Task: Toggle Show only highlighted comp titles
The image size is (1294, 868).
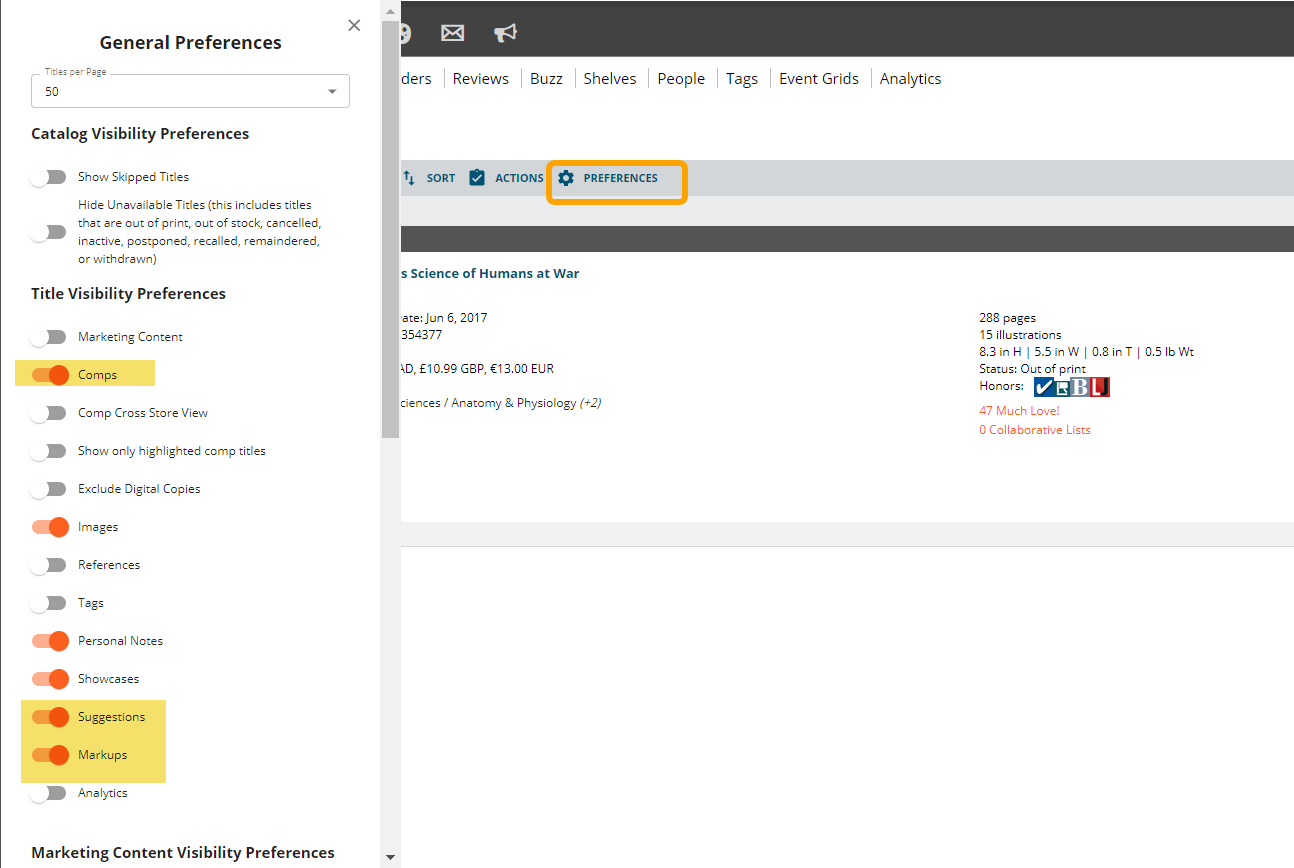Action: [48, 451]
